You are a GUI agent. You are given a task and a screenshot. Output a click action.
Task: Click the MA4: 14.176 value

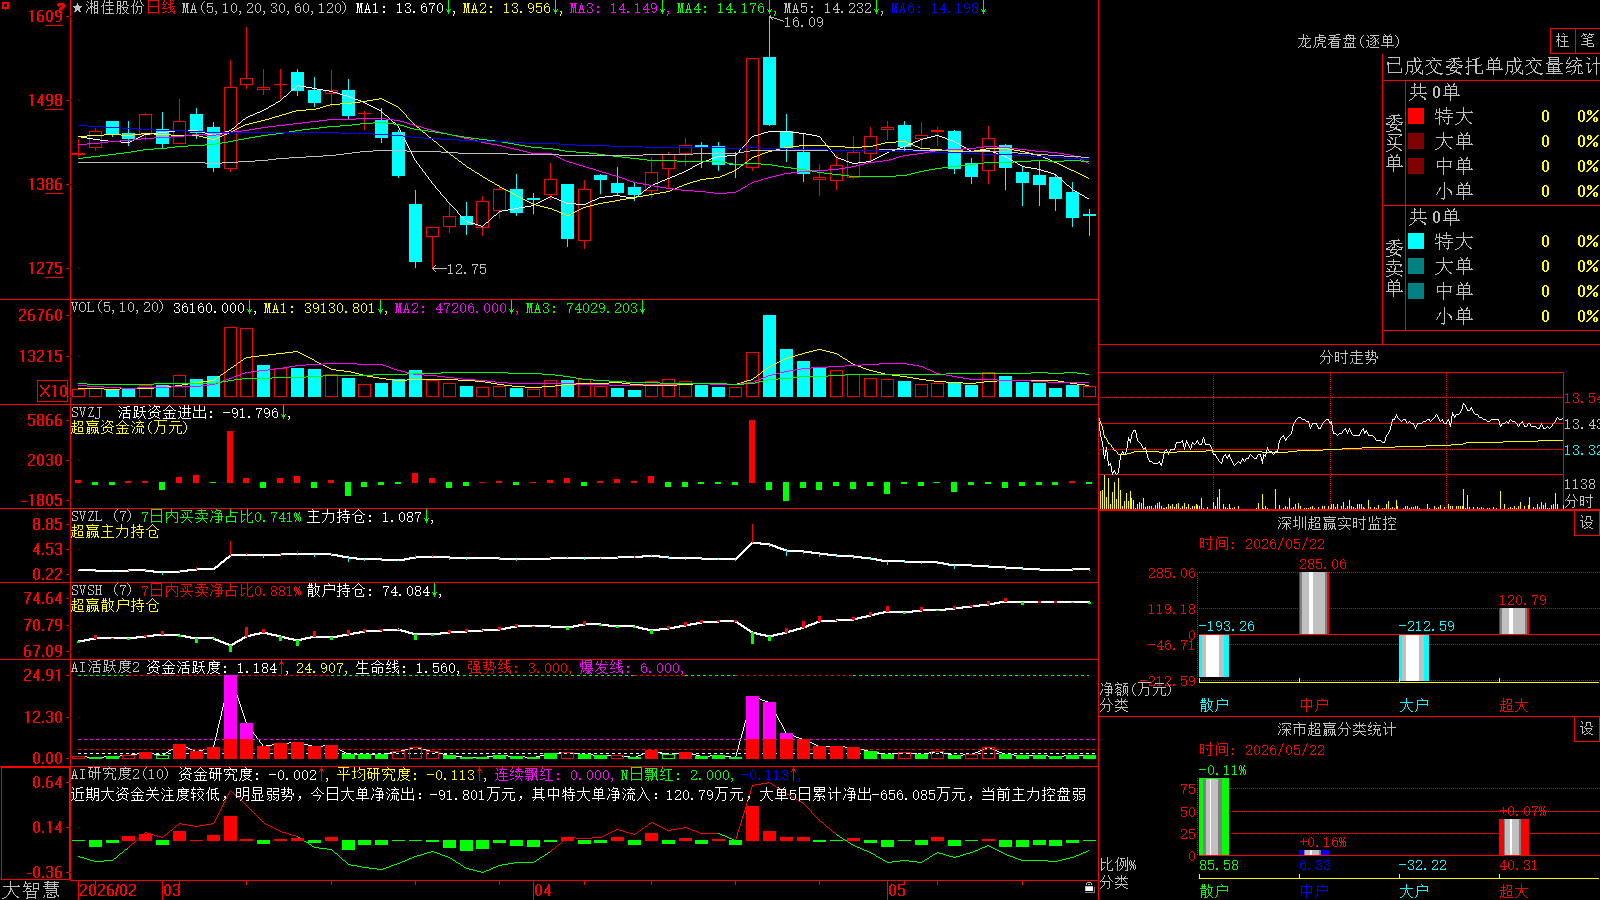[722, 8]
